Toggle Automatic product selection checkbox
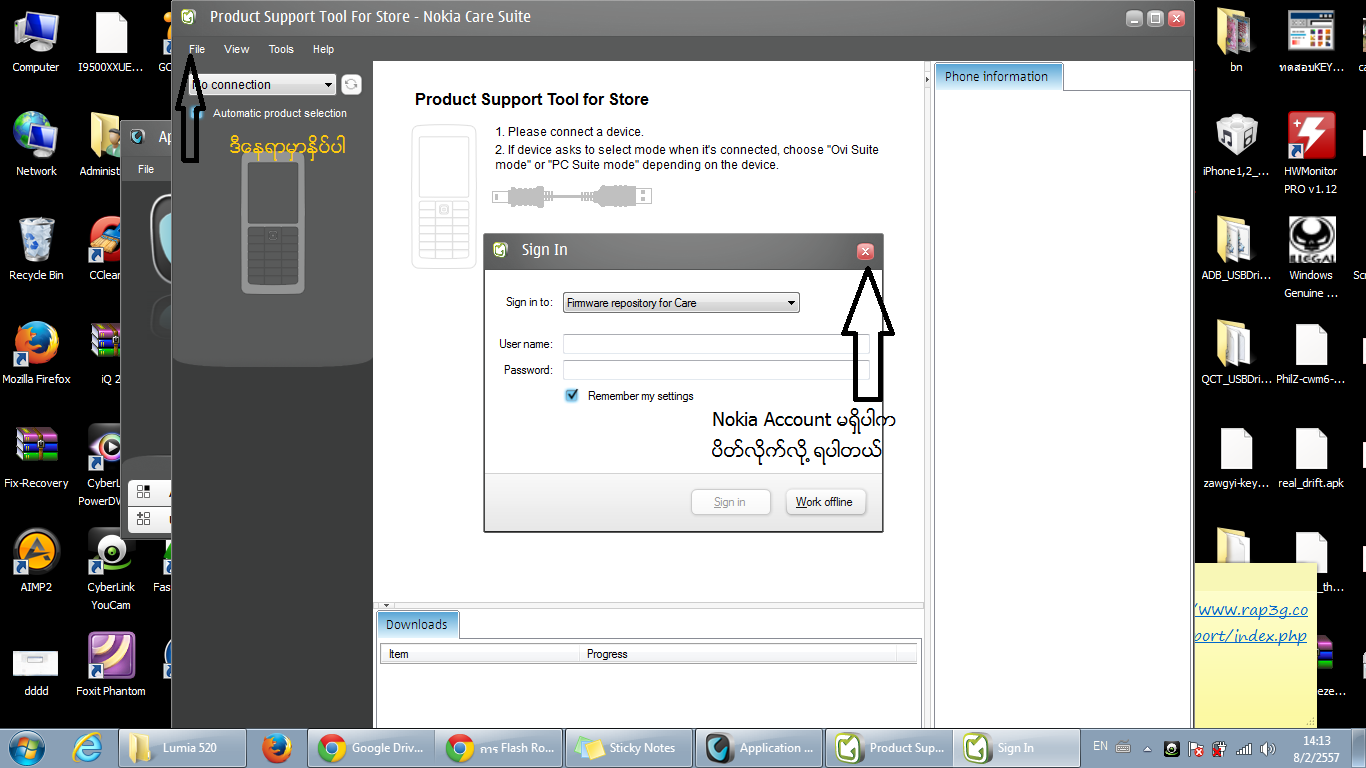Viewport: 1366px width, 768px height. pos(198,113)
